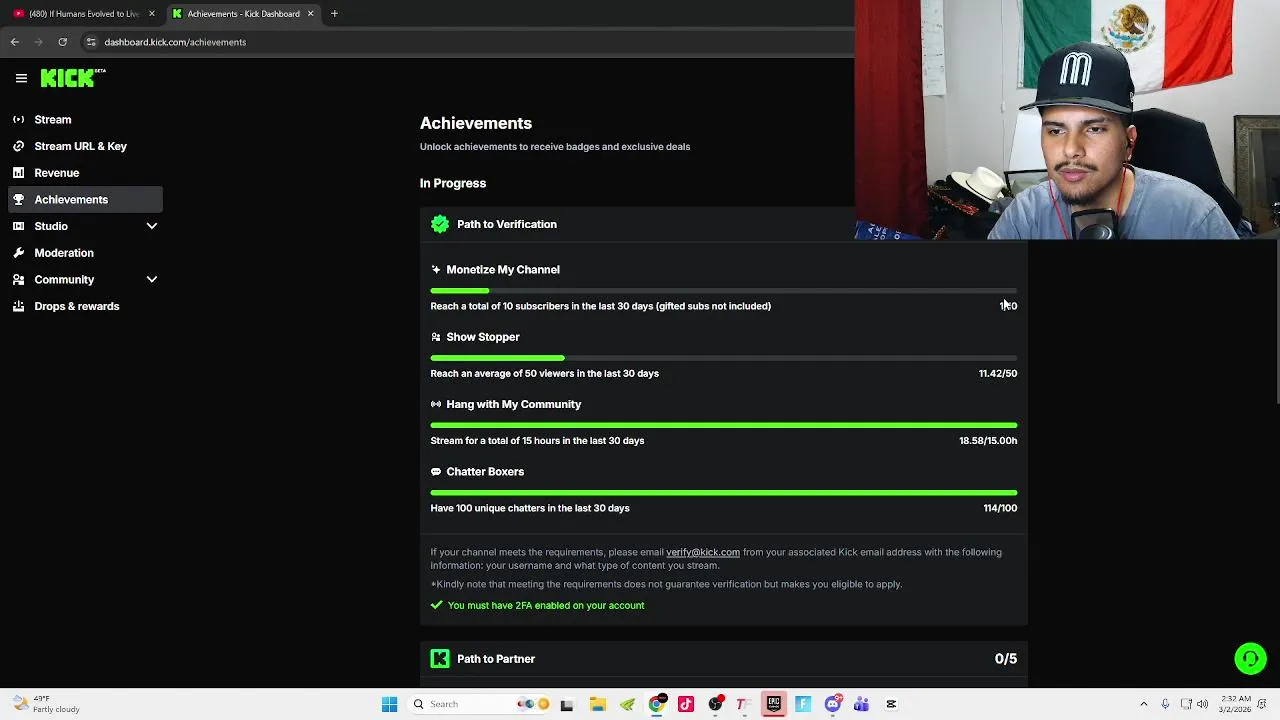
Task: Expand the Studio submenu chevron
Action: point(152,226)
